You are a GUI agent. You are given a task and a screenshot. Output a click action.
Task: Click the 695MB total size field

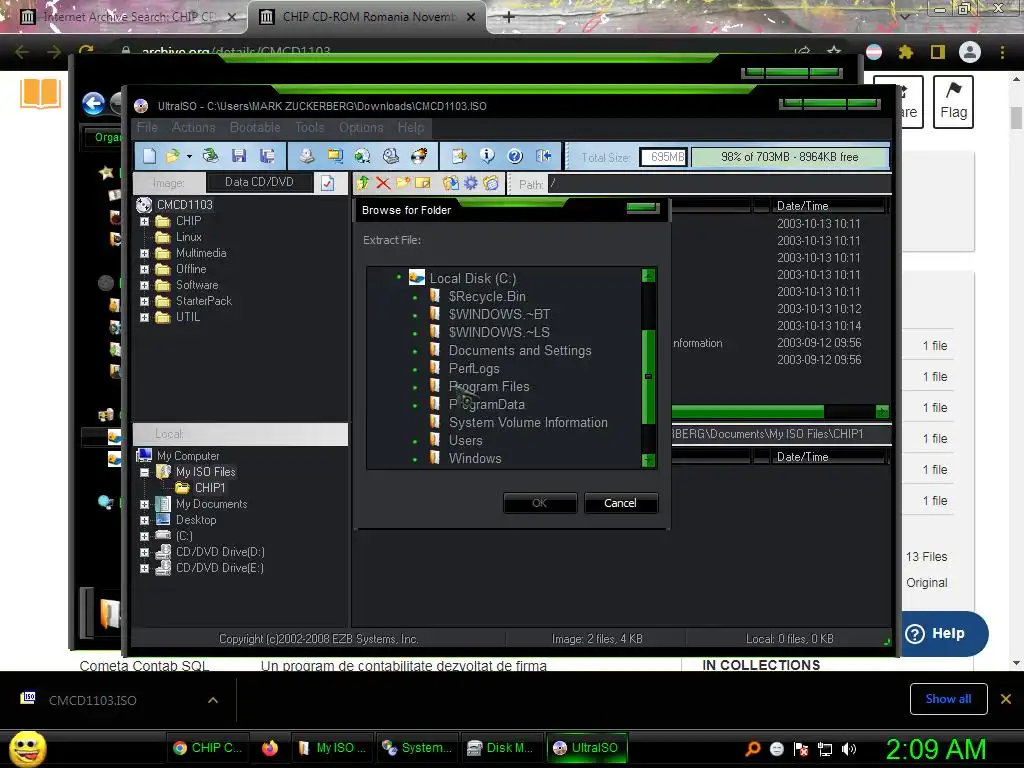point(664,157)
